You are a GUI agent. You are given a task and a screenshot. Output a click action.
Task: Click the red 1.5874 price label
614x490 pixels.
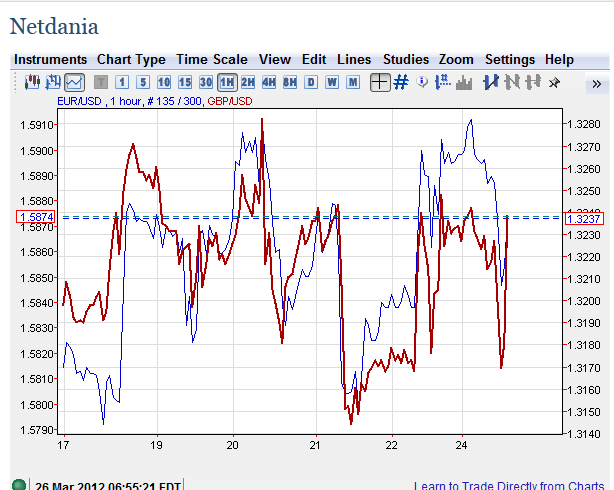click(x=35, y=217)
